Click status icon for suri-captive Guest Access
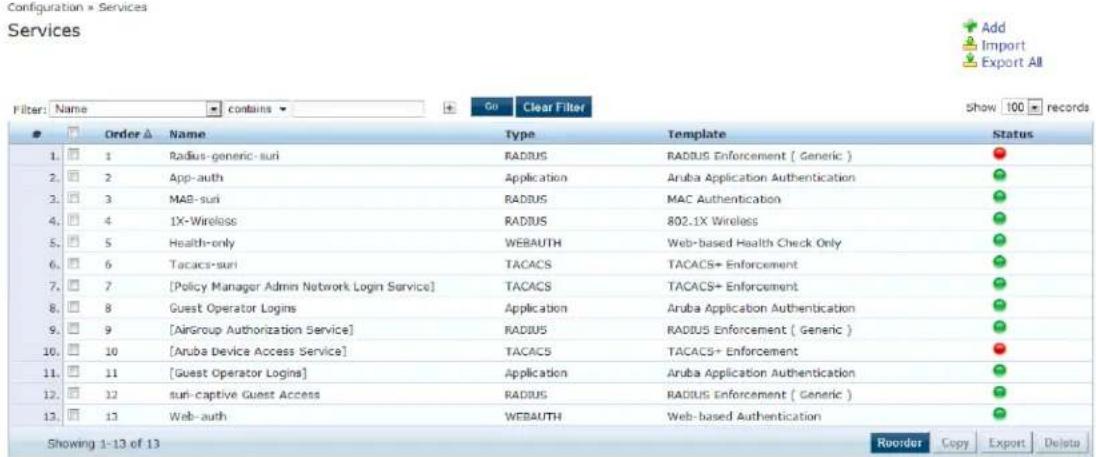Viewport: 1096px width, 457px height. click(1000, 392)
